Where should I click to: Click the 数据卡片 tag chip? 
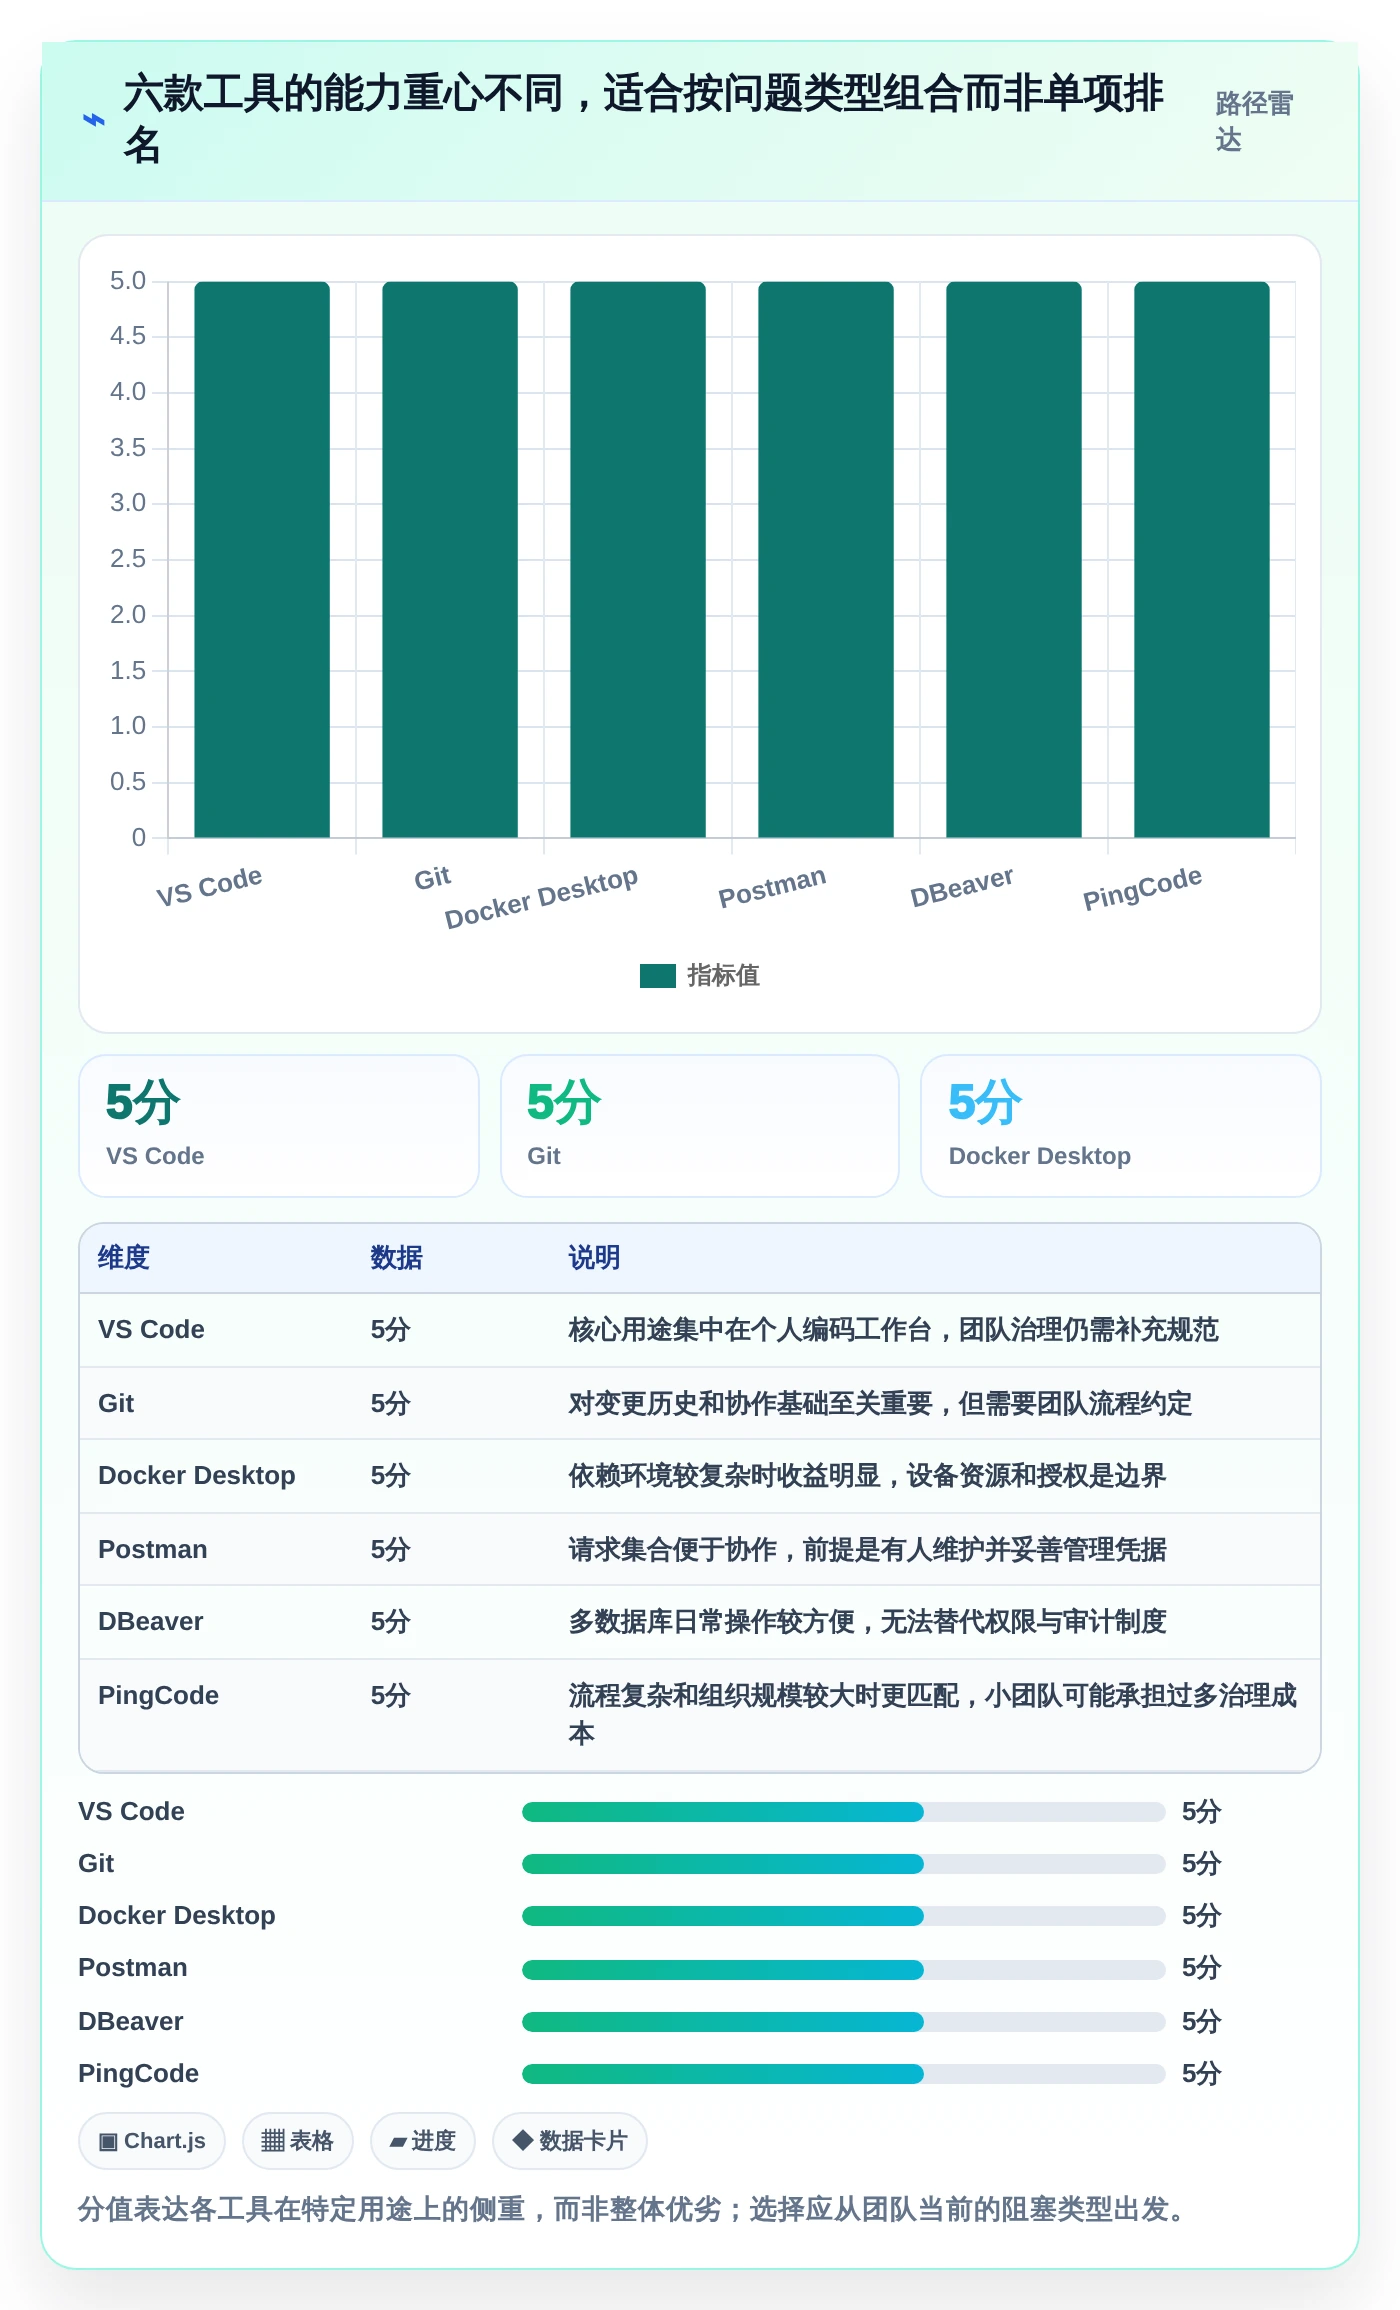[570, 2141]
